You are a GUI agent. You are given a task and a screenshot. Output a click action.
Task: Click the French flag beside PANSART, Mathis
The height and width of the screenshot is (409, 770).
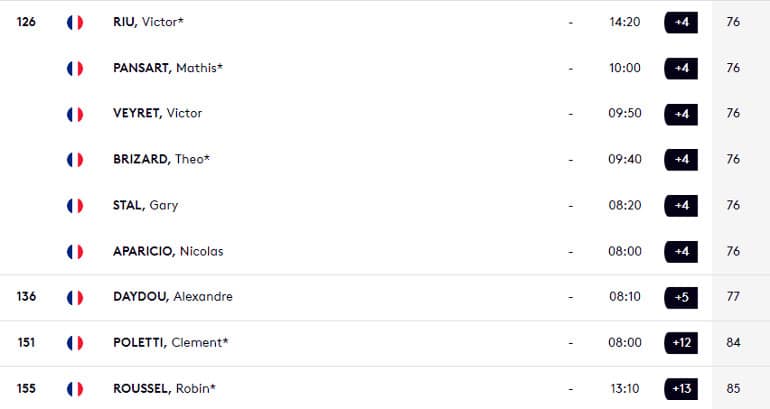coord(75,68)
